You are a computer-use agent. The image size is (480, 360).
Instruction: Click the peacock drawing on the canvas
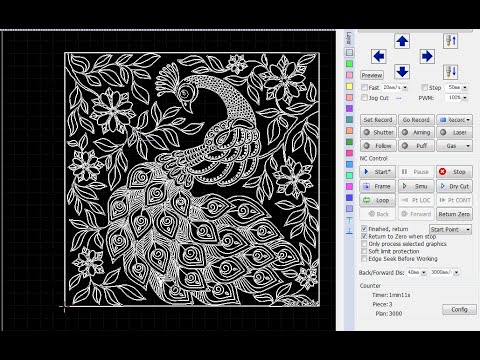(192, 179)
